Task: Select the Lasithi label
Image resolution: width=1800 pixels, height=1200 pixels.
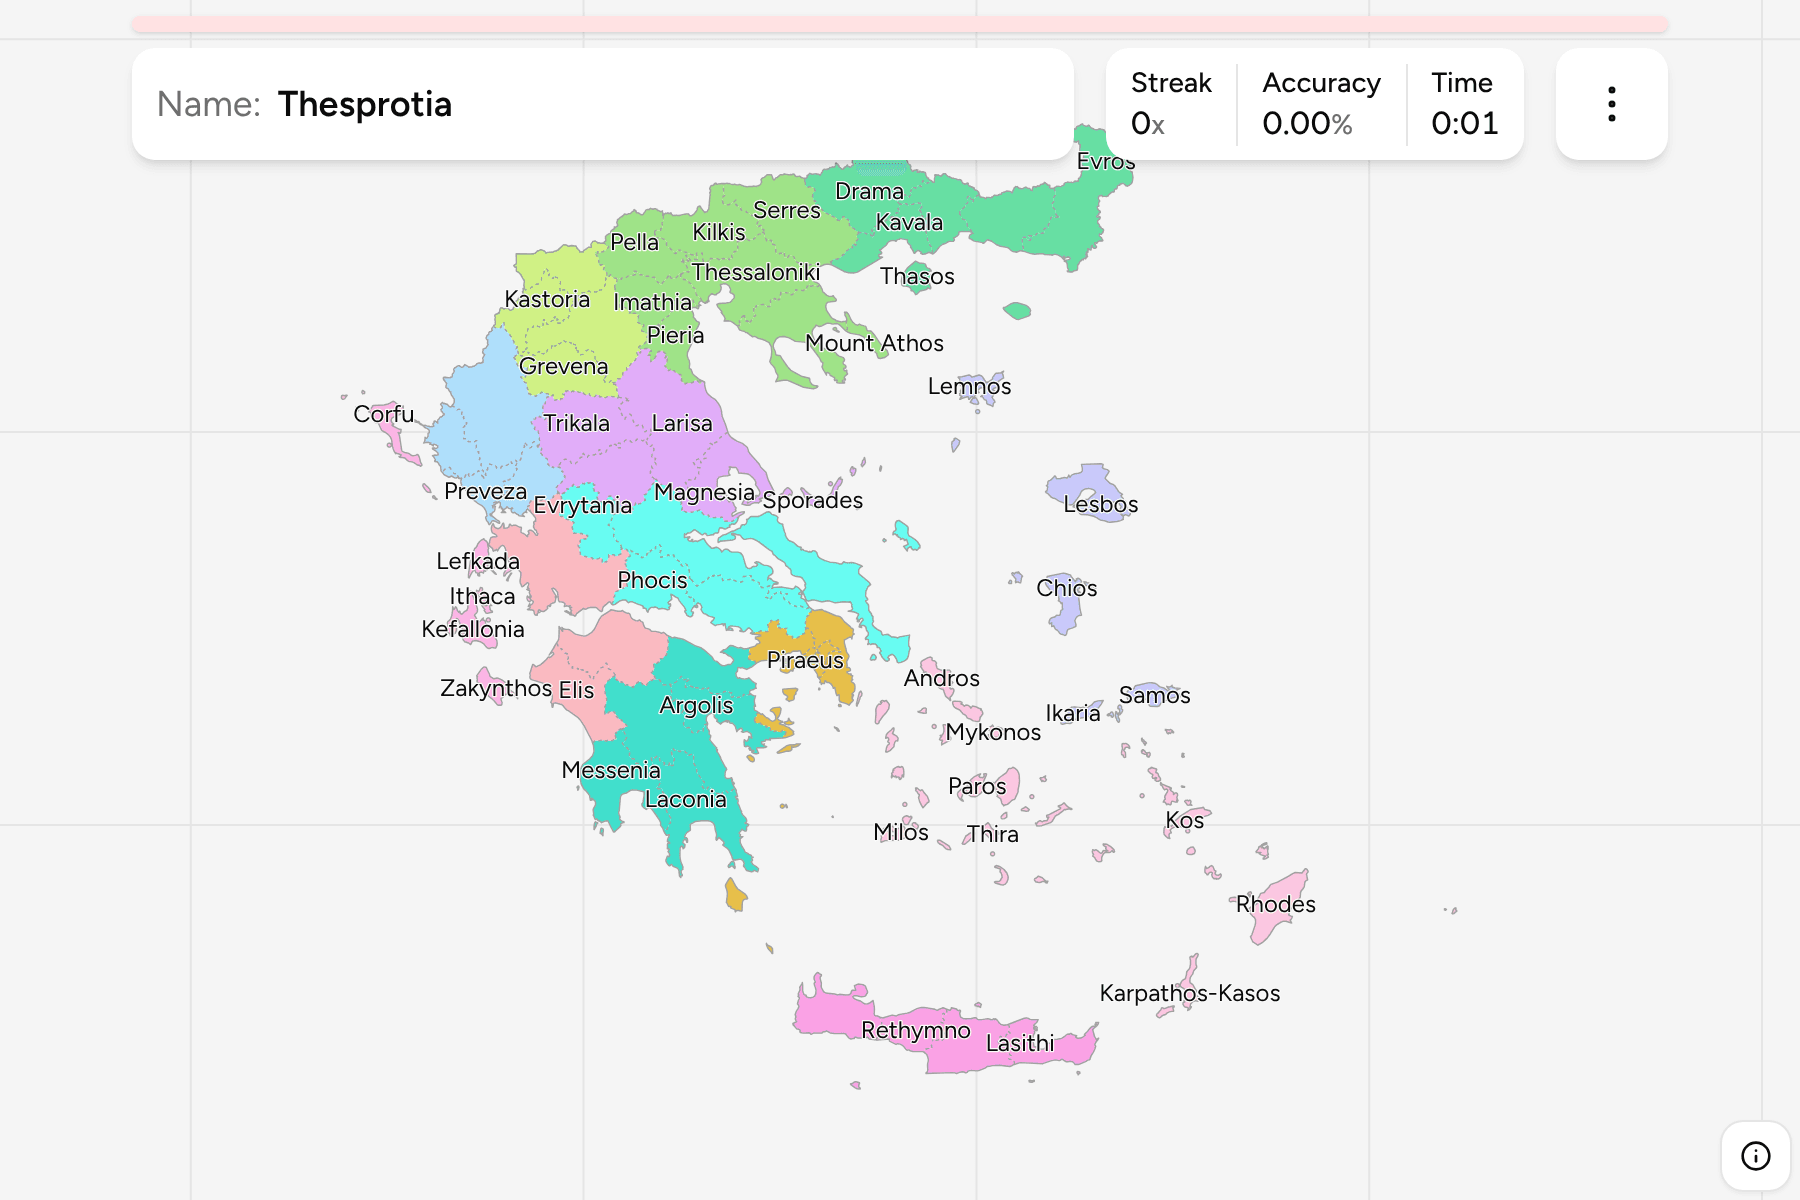Action: [1019, 1043]
